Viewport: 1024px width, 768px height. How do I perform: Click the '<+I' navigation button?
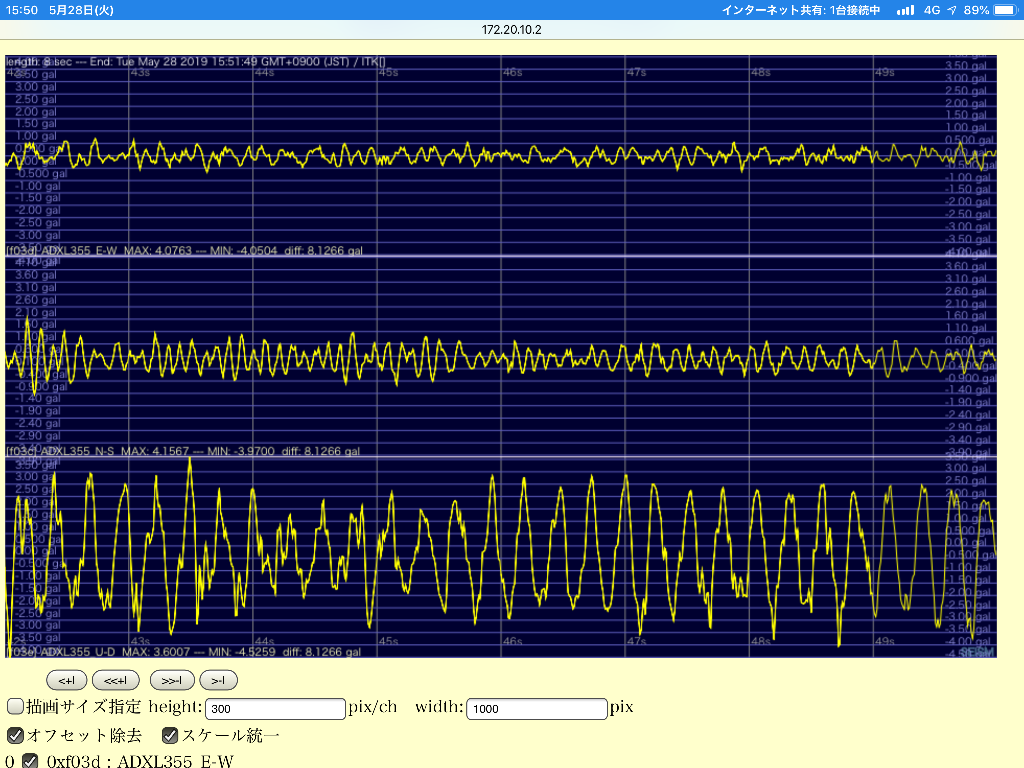pyautogui.click(x=67, y=680)
